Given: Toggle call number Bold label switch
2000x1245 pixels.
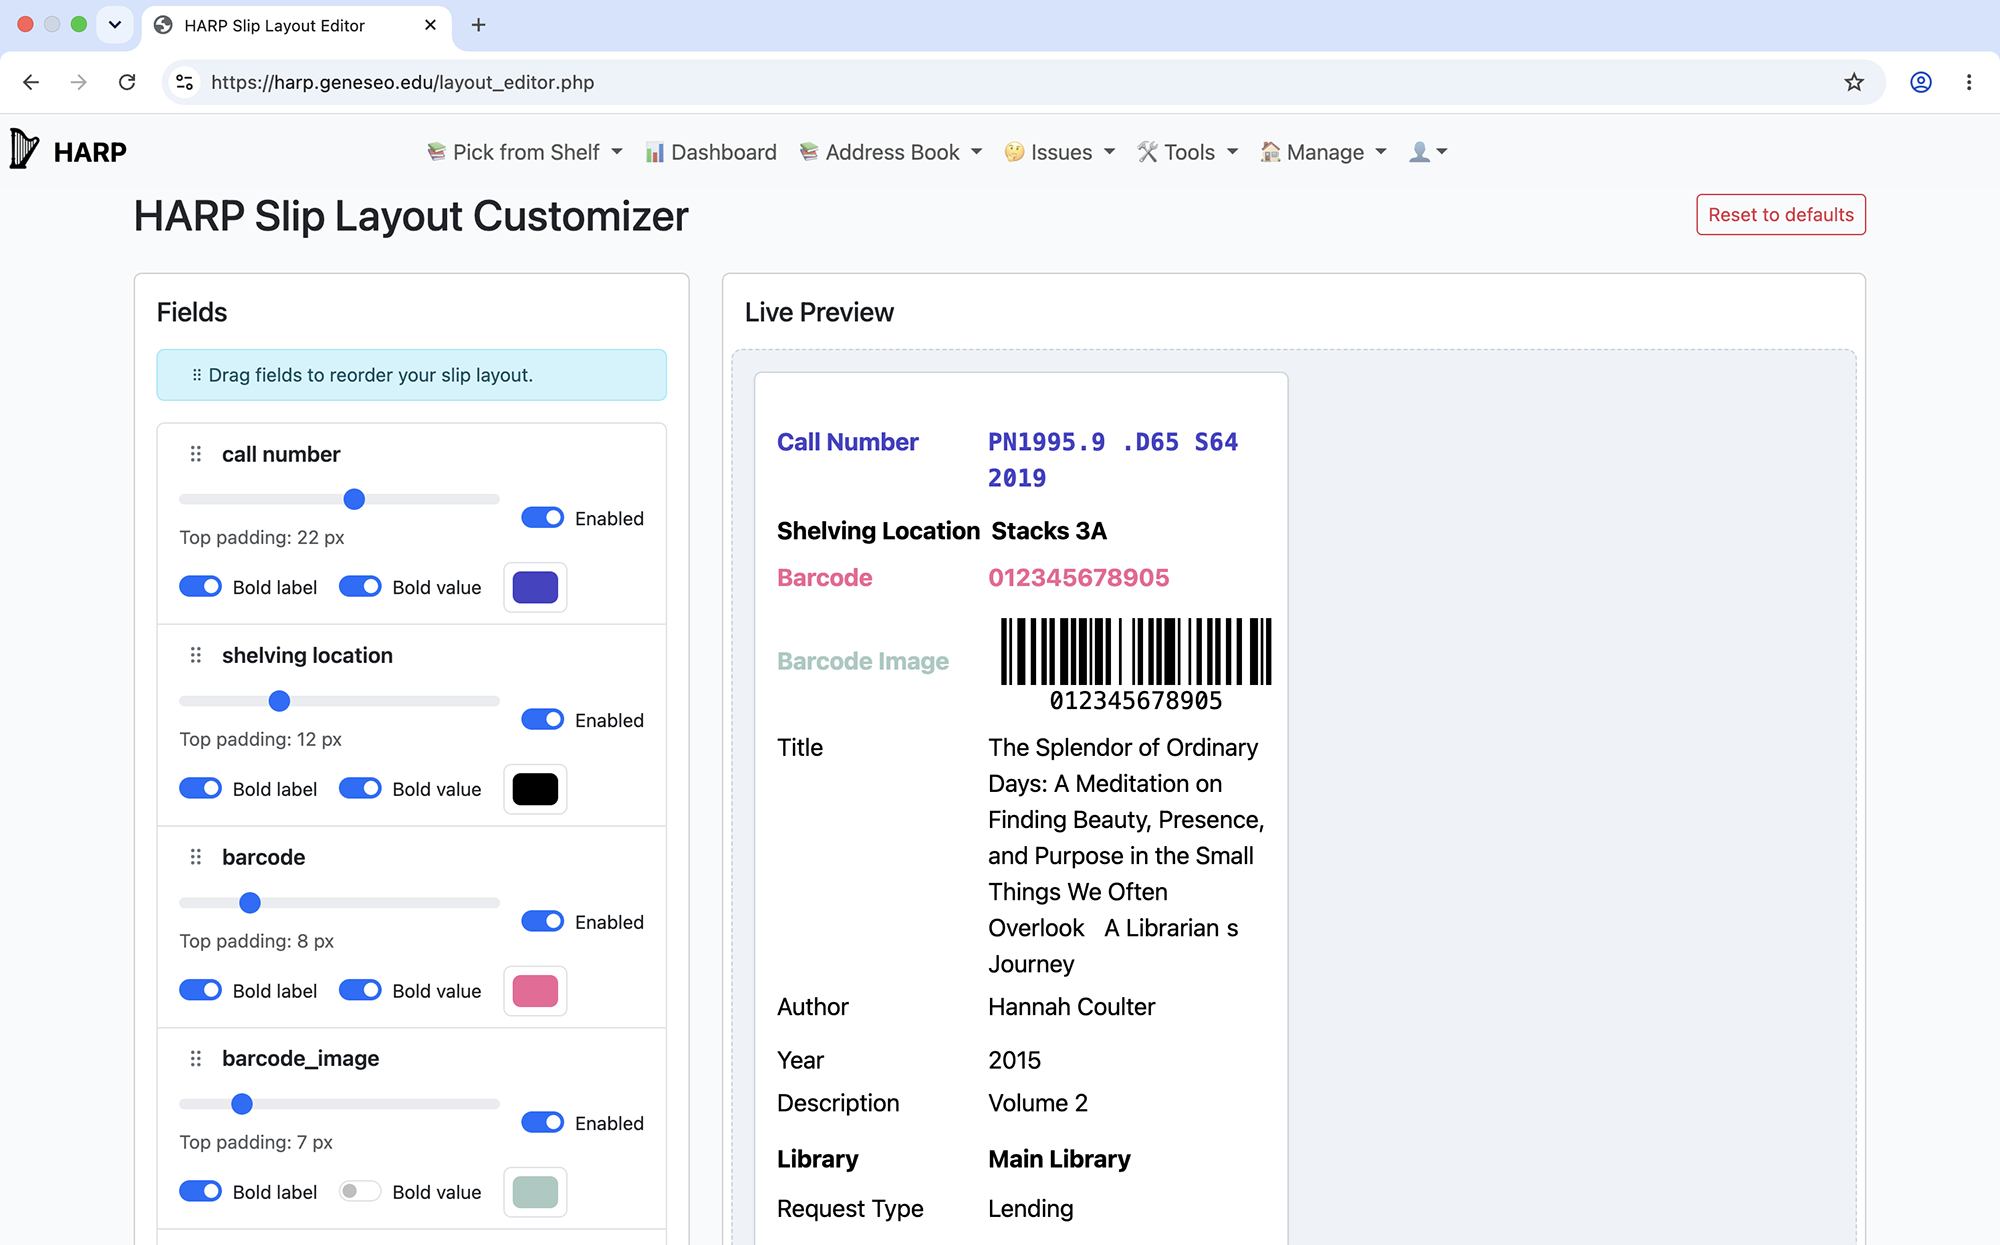Looking at the screenshot, I should [x=200, y=587].
